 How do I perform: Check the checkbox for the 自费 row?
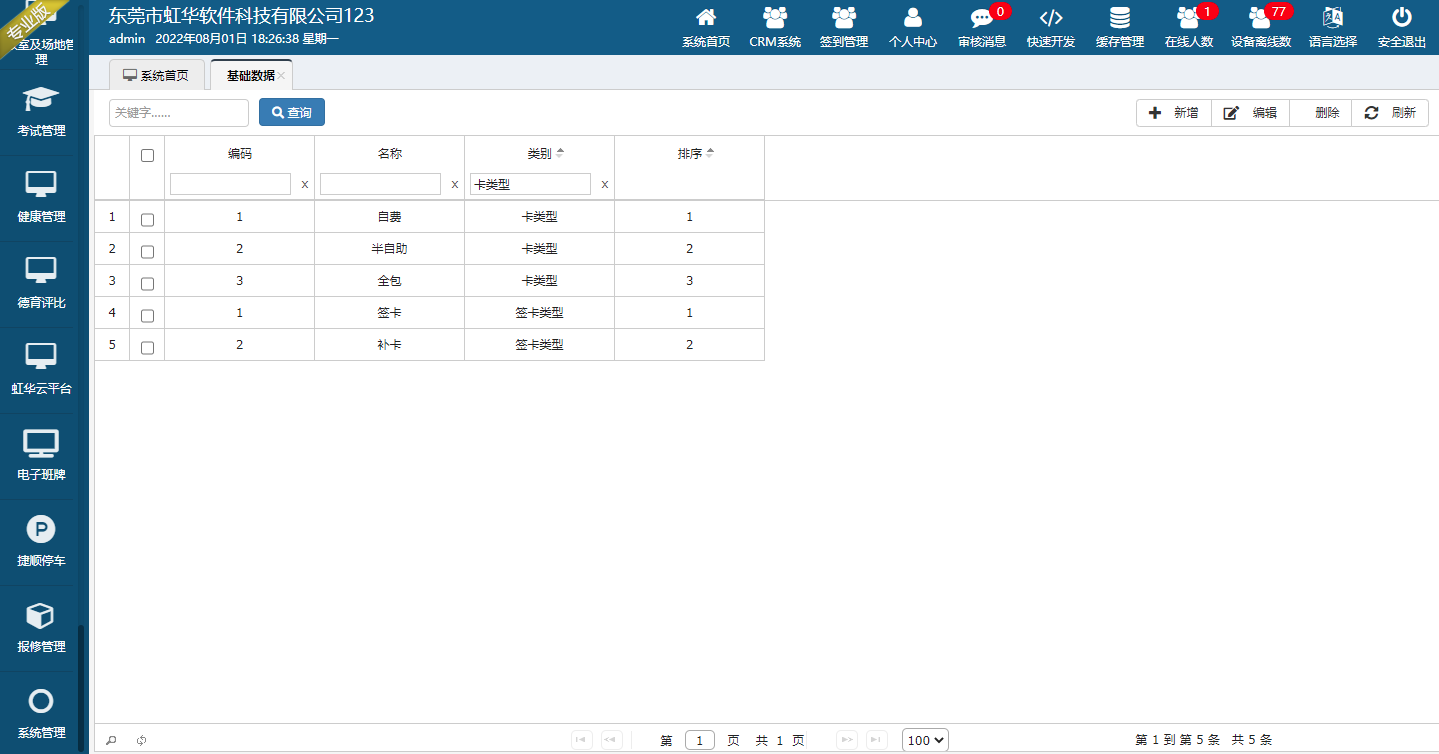(x=147, y=219)
